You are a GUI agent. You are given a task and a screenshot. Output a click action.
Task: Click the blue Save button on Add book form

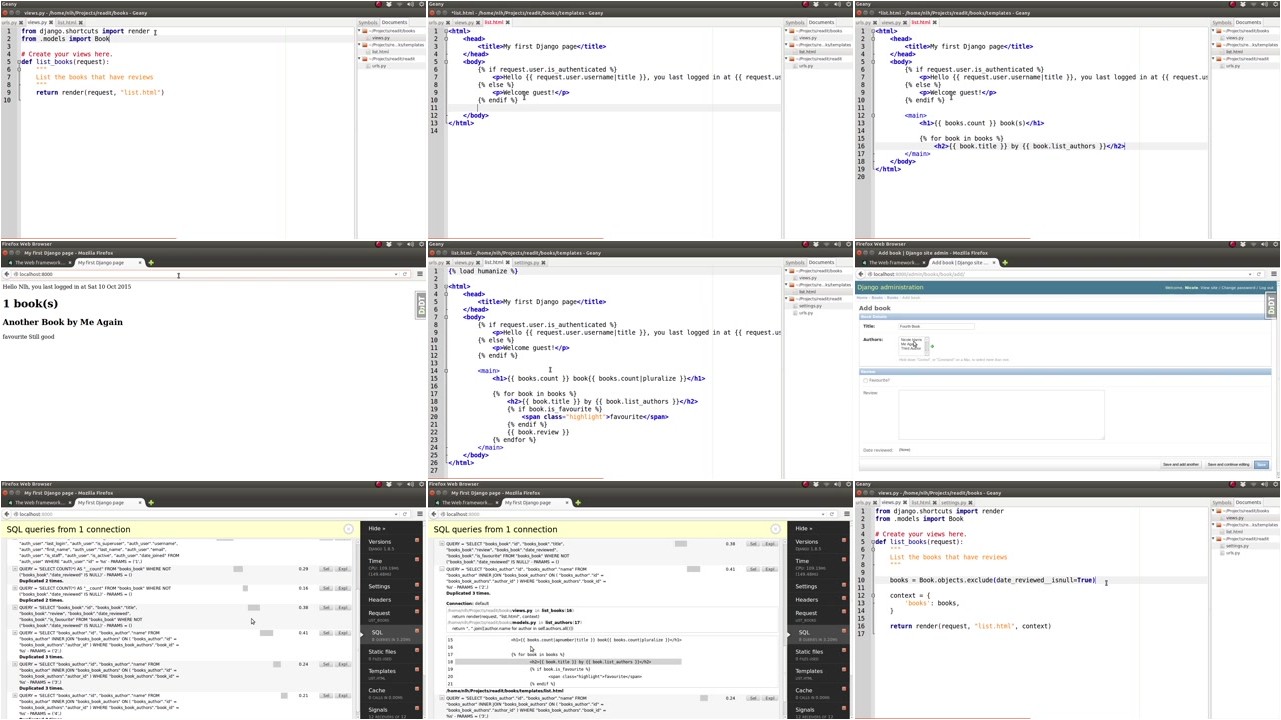[1261, 464]
